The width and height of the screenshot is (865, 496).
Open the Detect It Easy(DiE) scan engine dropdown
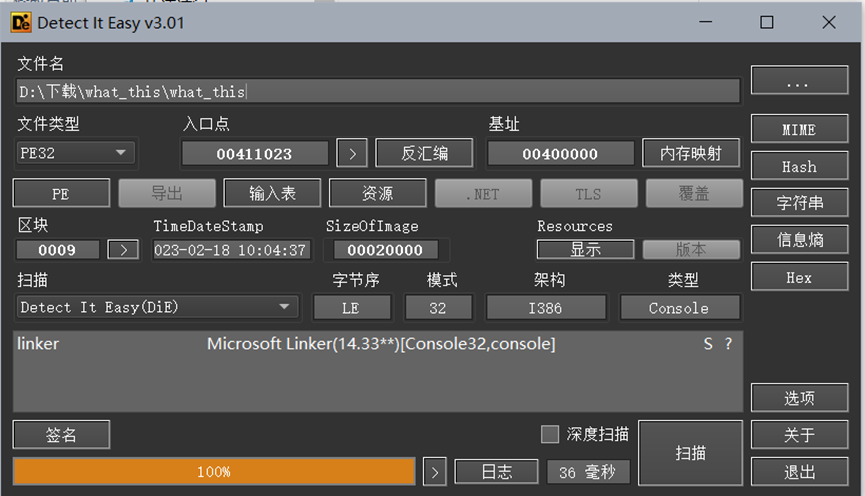[157, 307]
